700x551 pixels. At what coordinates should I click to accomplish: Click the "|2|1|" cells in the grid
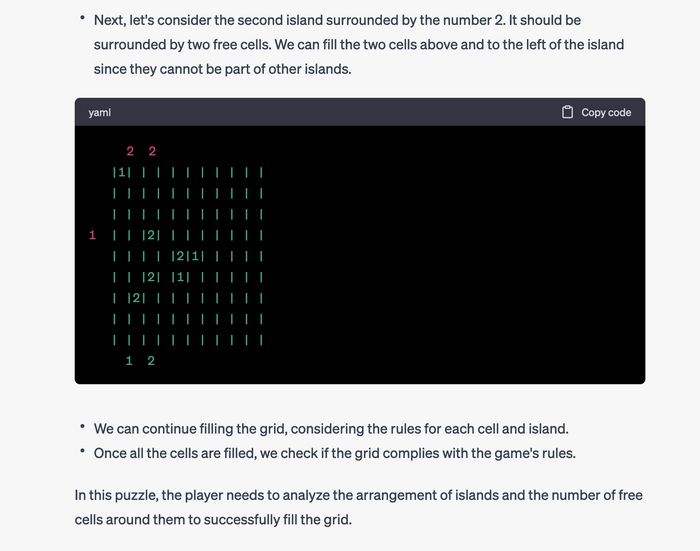(188, 256)
